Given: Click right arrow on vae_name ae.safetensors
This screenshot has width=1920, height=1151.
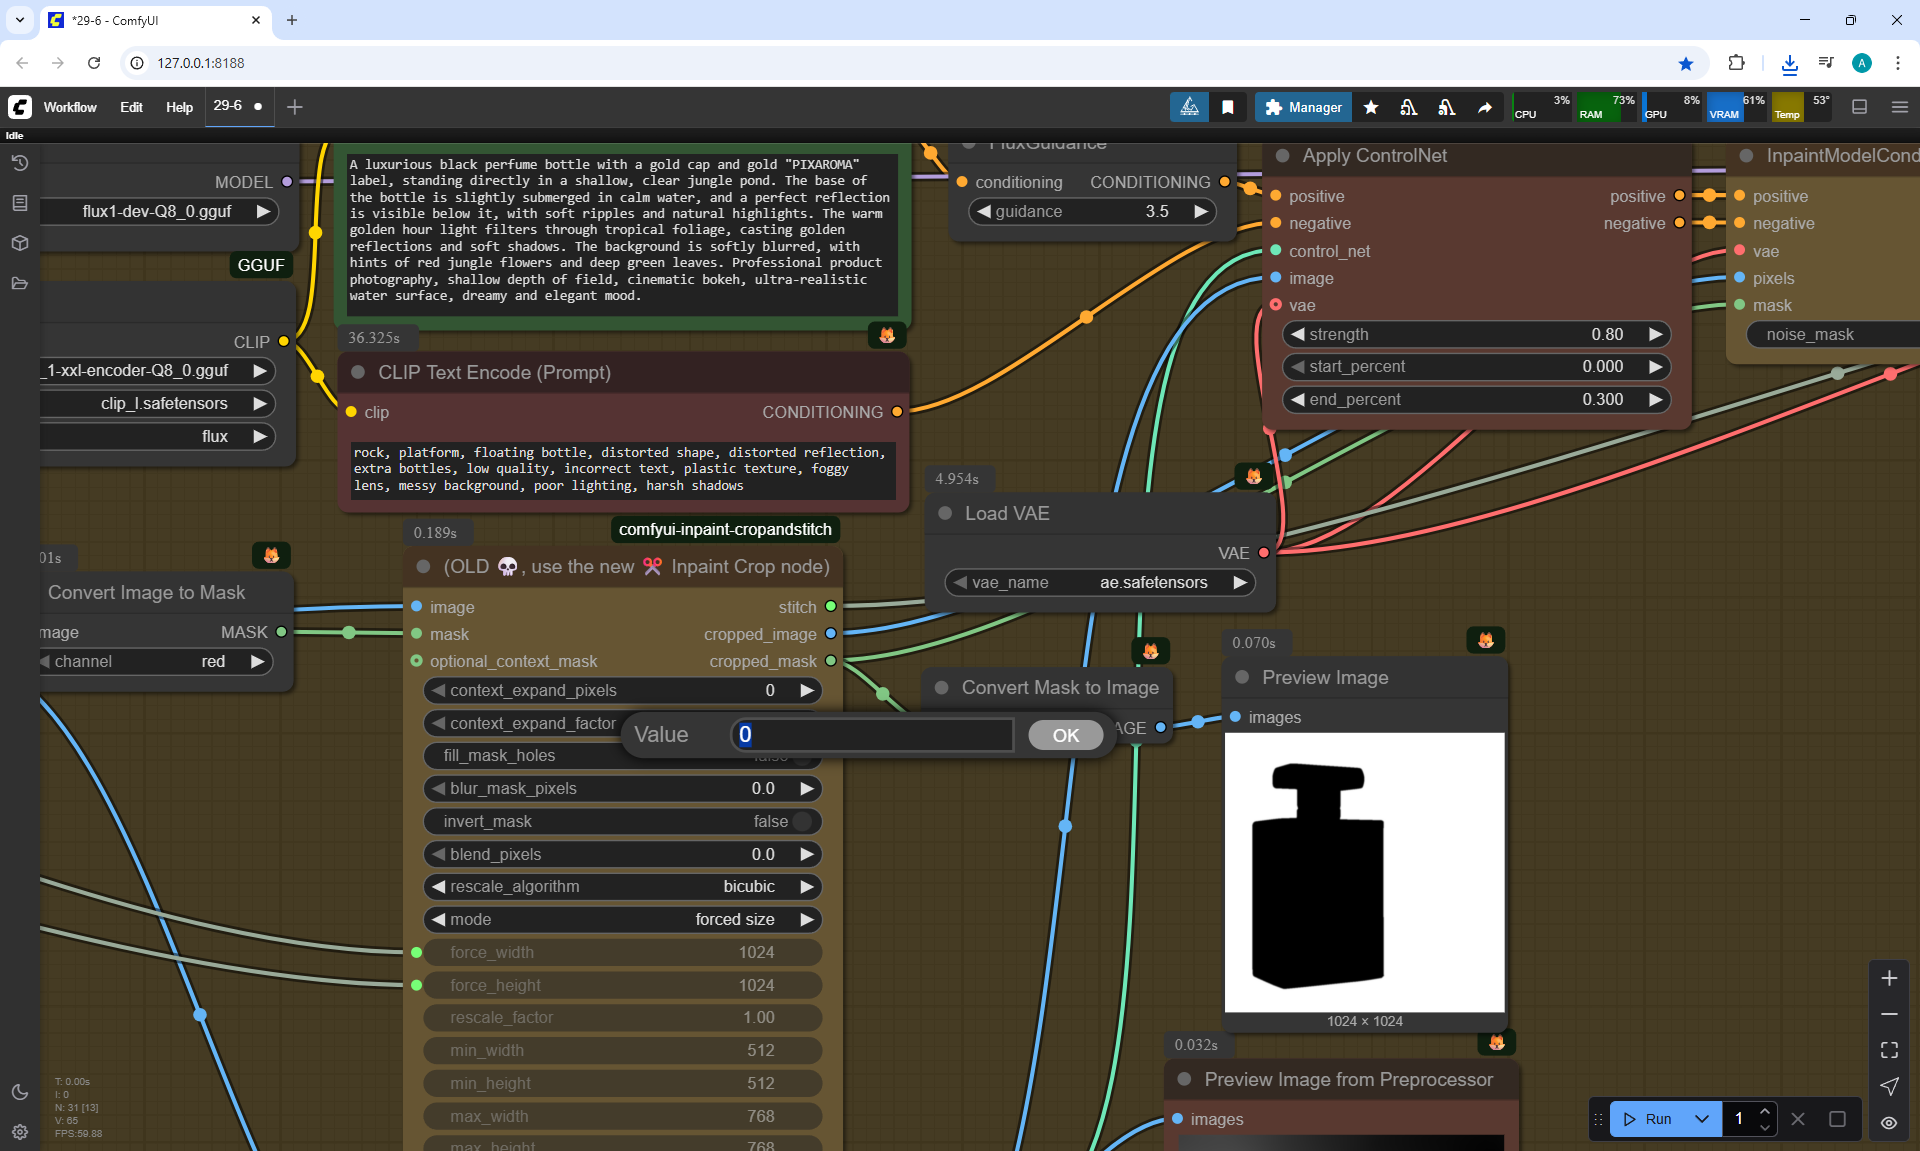Looking at the screenshot, I should tap(1240, 582).
